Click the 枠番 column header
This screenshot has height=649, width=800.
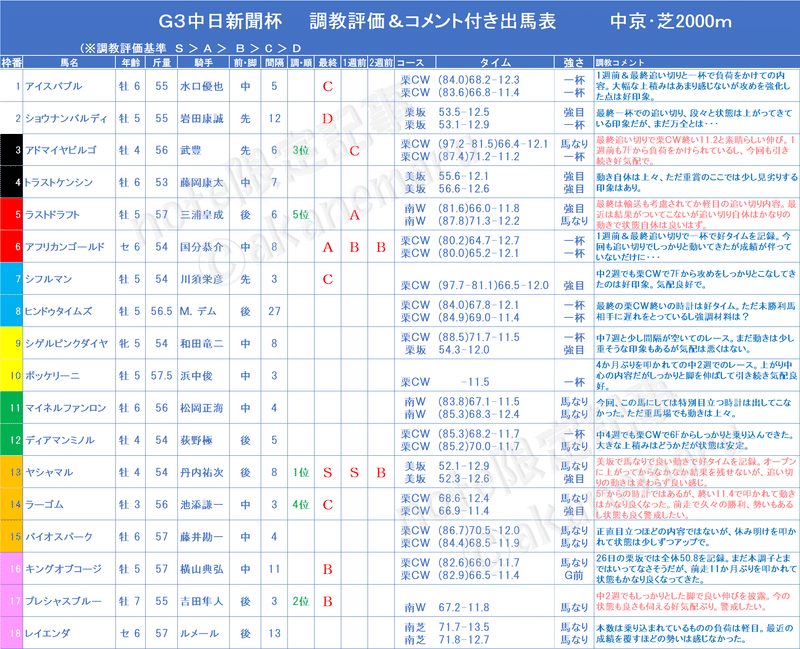(12, 63)
